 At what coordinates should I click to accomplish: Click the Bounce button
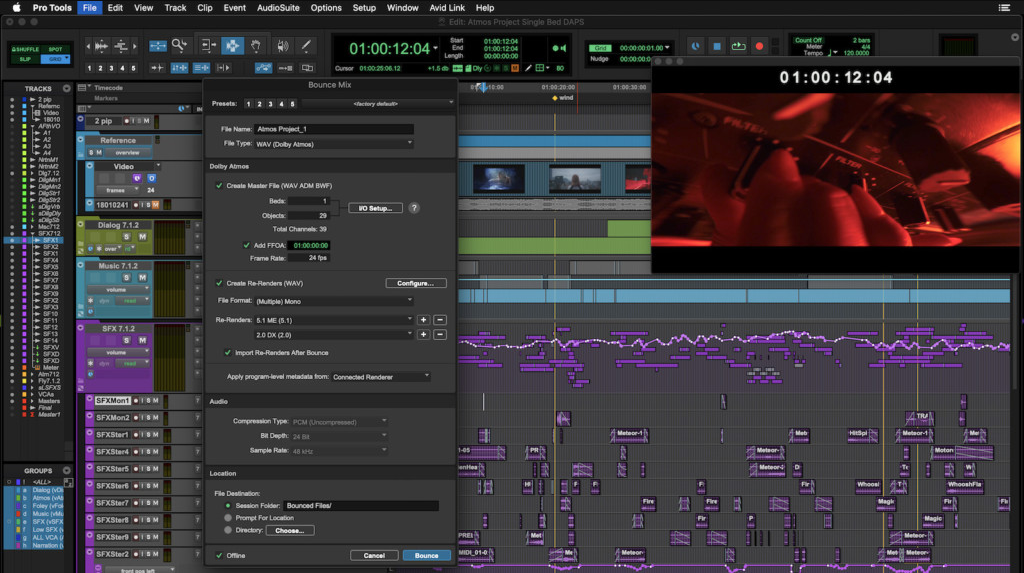[426, 555]
